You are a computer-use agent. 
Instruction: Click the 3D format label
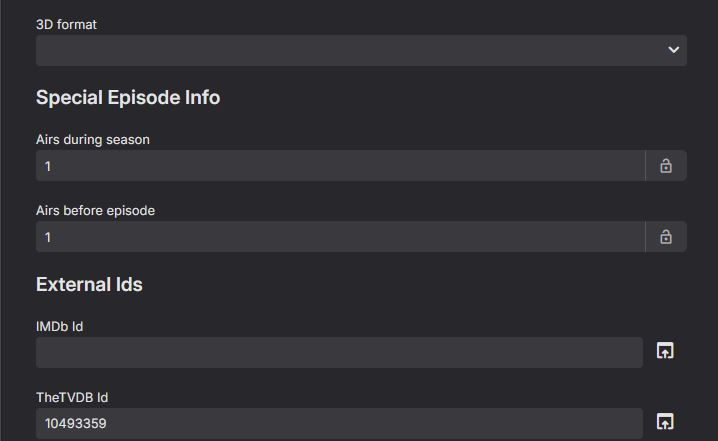[66, 24]
